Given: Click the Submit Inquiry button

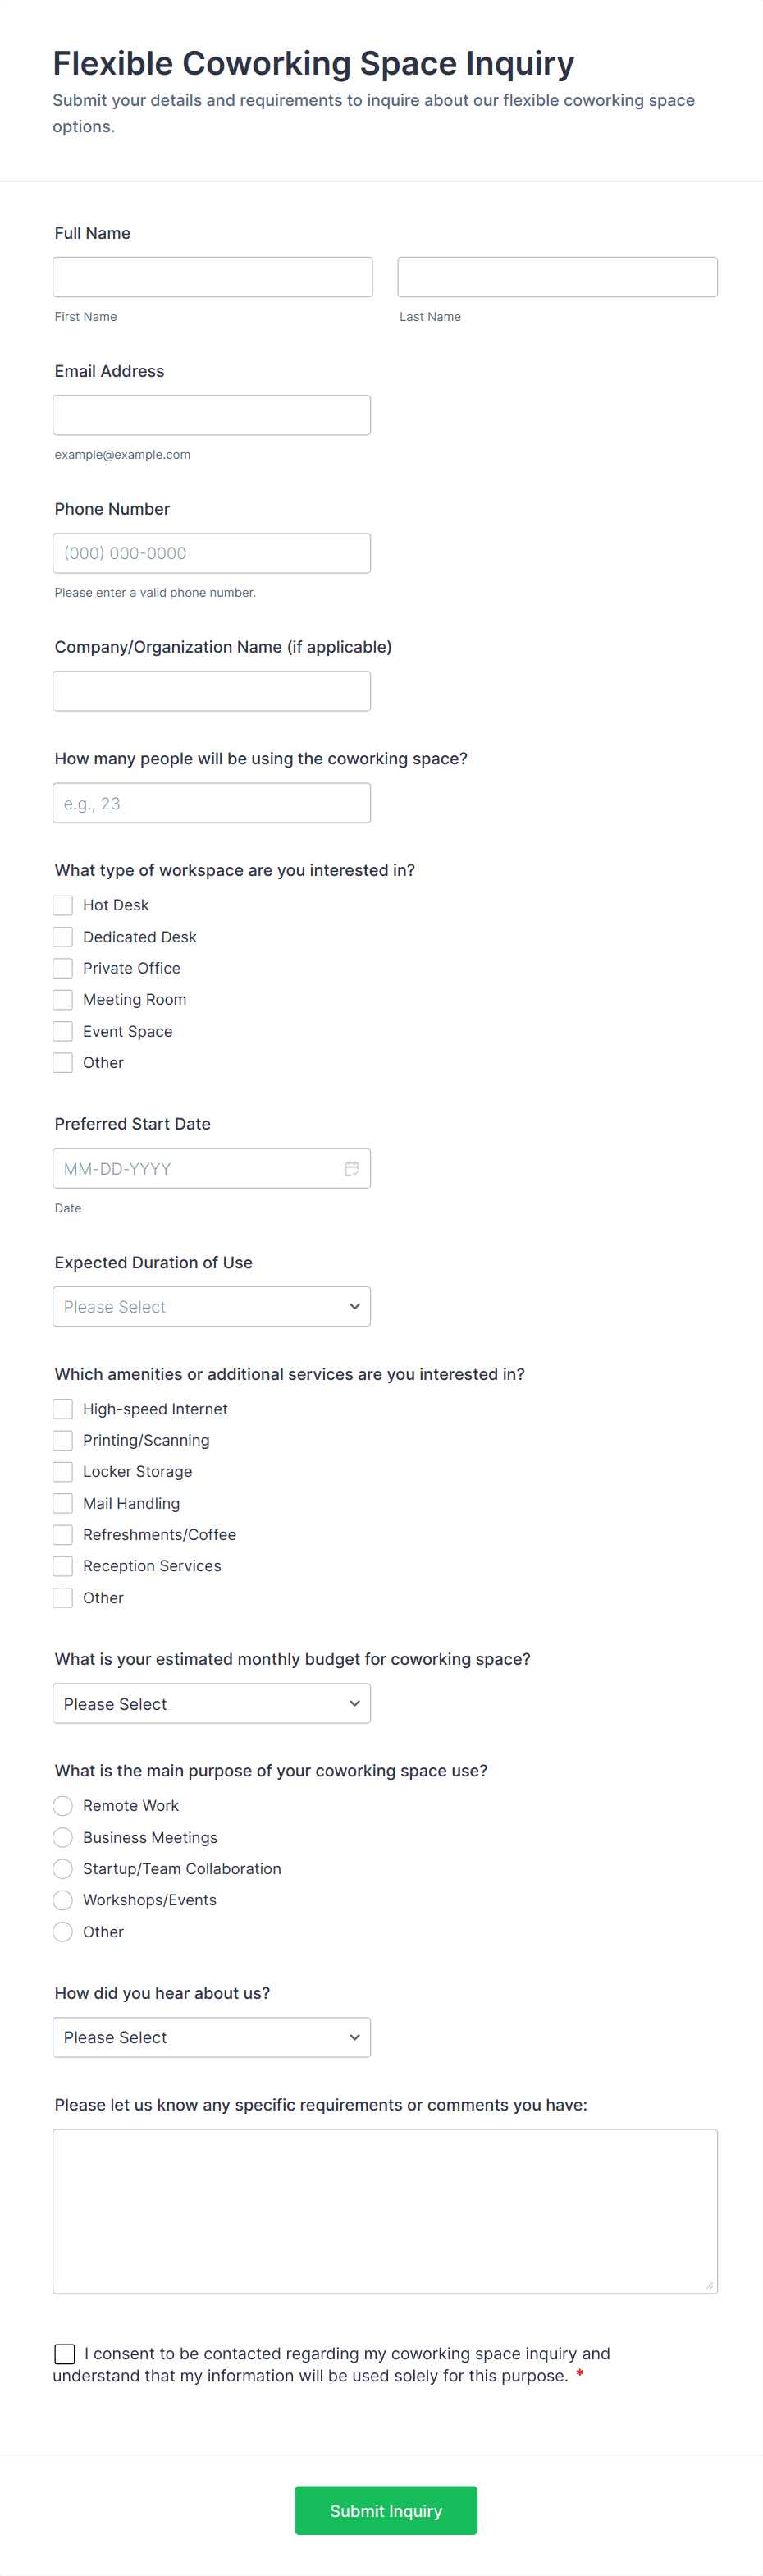Looking at the screenshot, I should (x=385, y=2510).
